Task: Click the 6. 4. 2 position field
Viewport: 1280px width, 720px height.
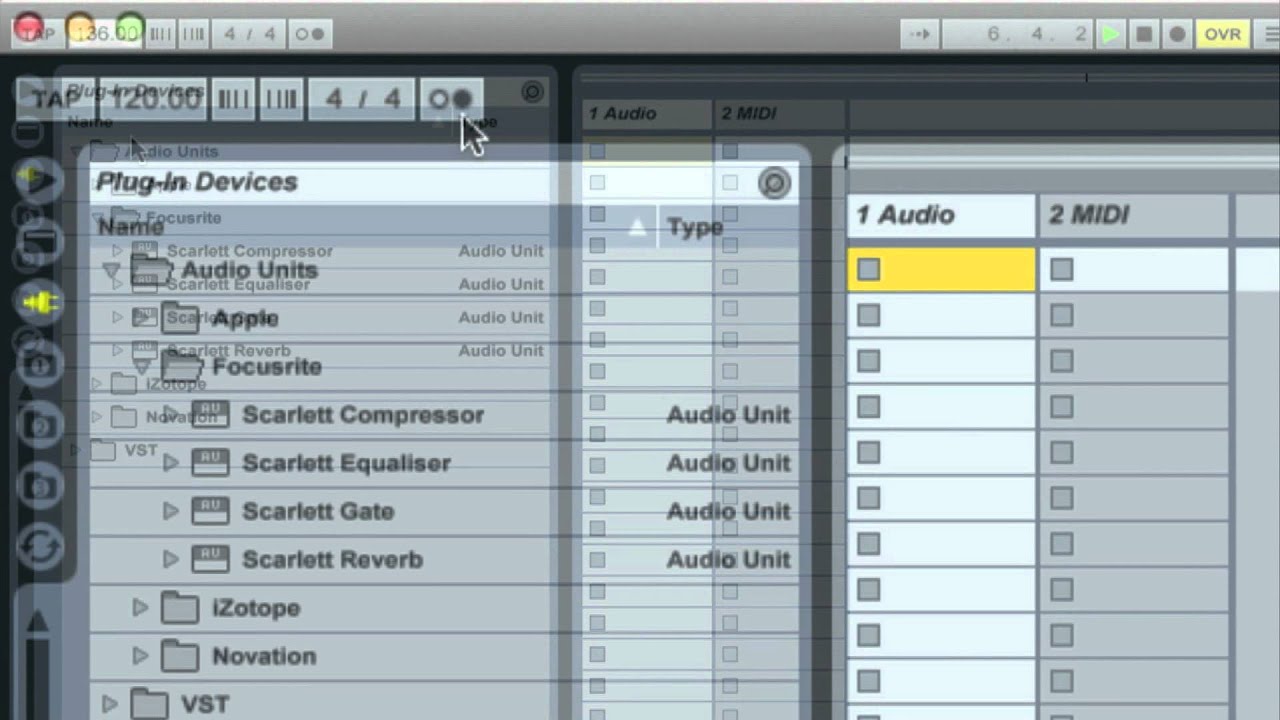Action: coord(1017,34)
